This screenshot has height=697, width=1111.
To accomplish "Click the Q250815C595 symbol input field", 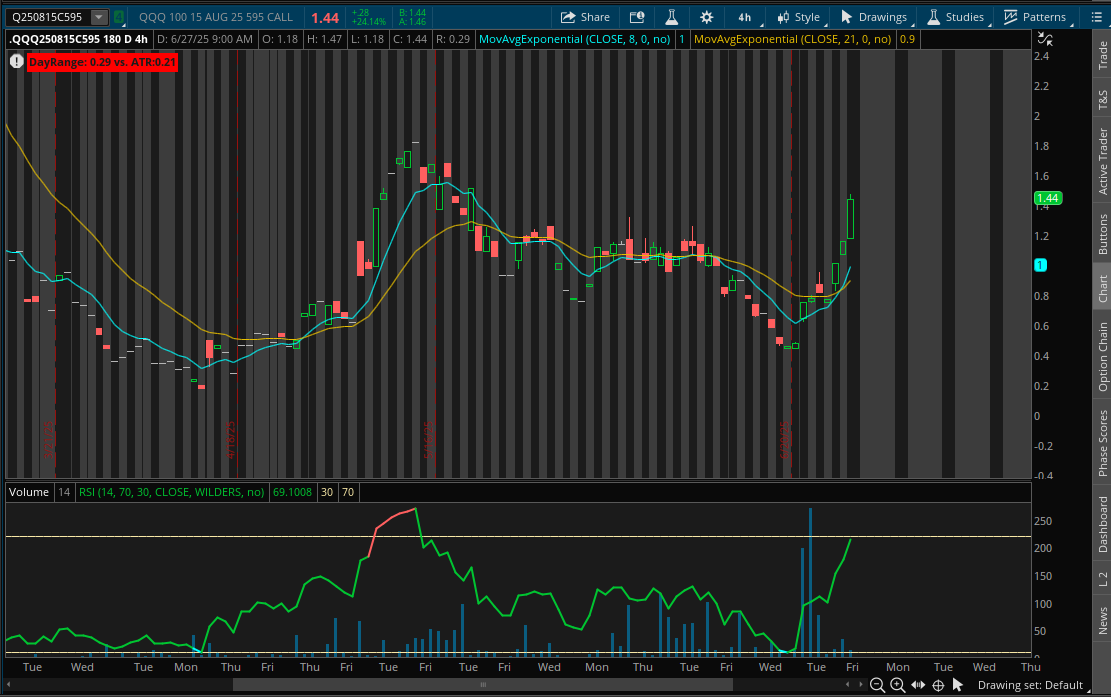I will 48,17.
